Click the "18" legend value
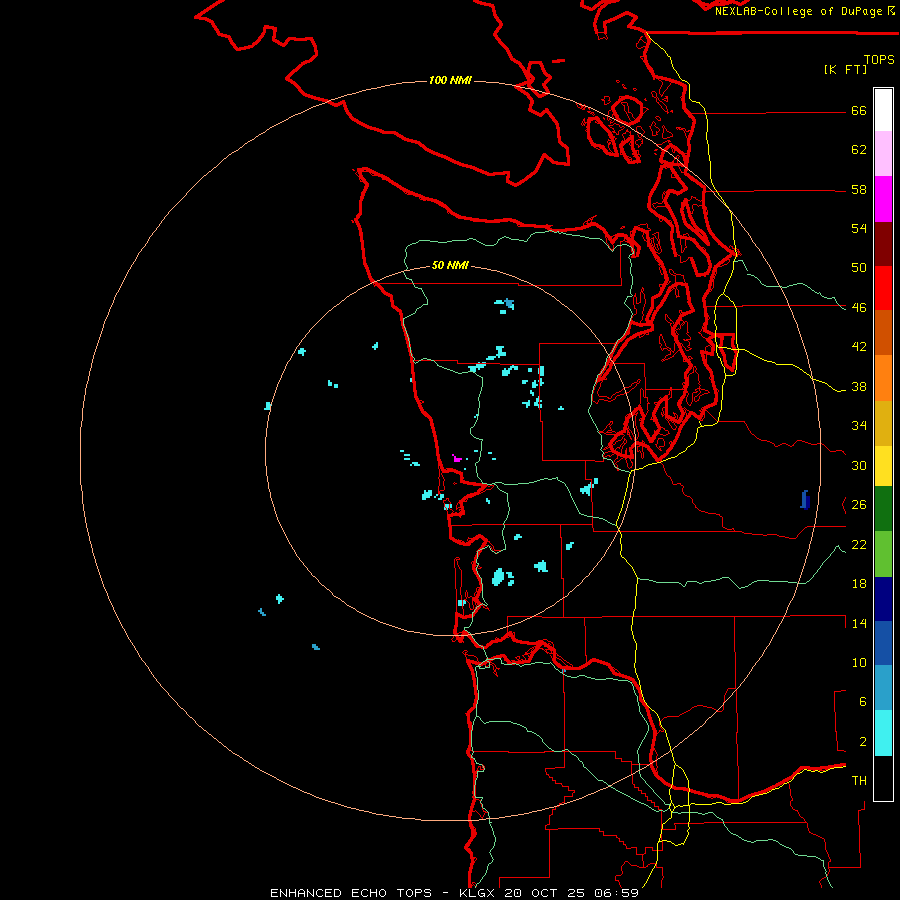Image resolution: width=900 pixels, height=900 pixels. (x=859, y=584)
